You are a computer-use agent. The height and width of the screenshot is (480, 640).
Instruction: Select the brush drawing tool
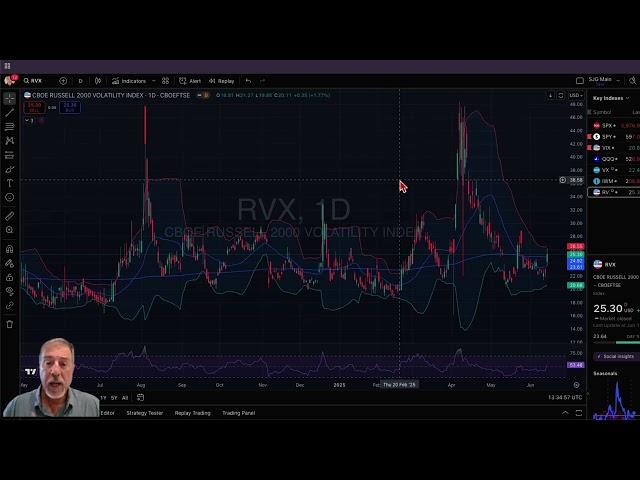pyautogui.click(x=9, y=169)
